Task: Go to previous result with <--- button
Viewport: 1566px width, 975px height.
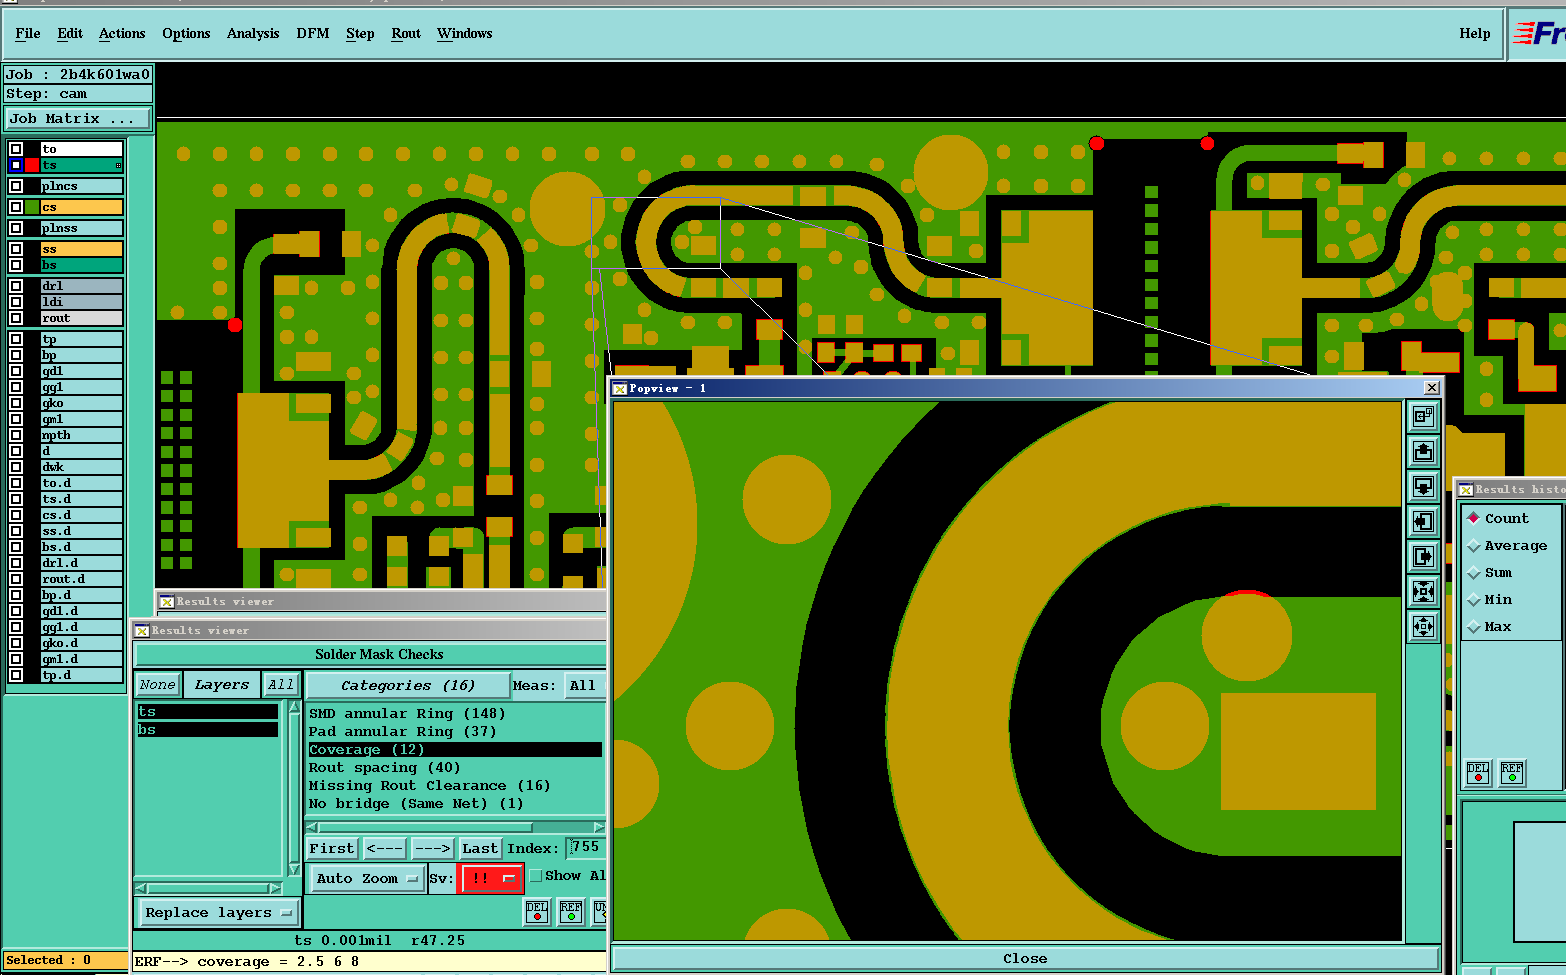Action: 385,848
